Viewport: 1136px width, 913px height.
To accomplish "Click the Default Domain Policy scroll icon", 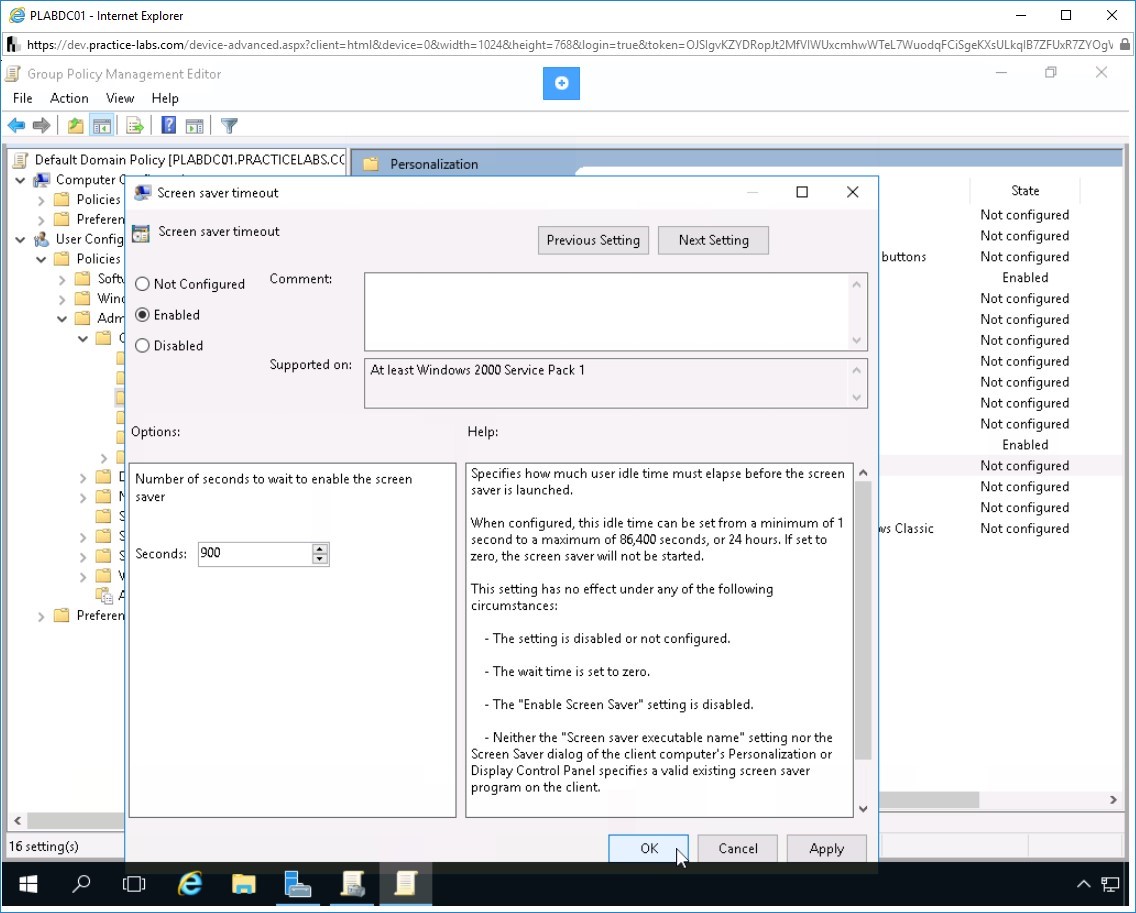I will (21, 159).
